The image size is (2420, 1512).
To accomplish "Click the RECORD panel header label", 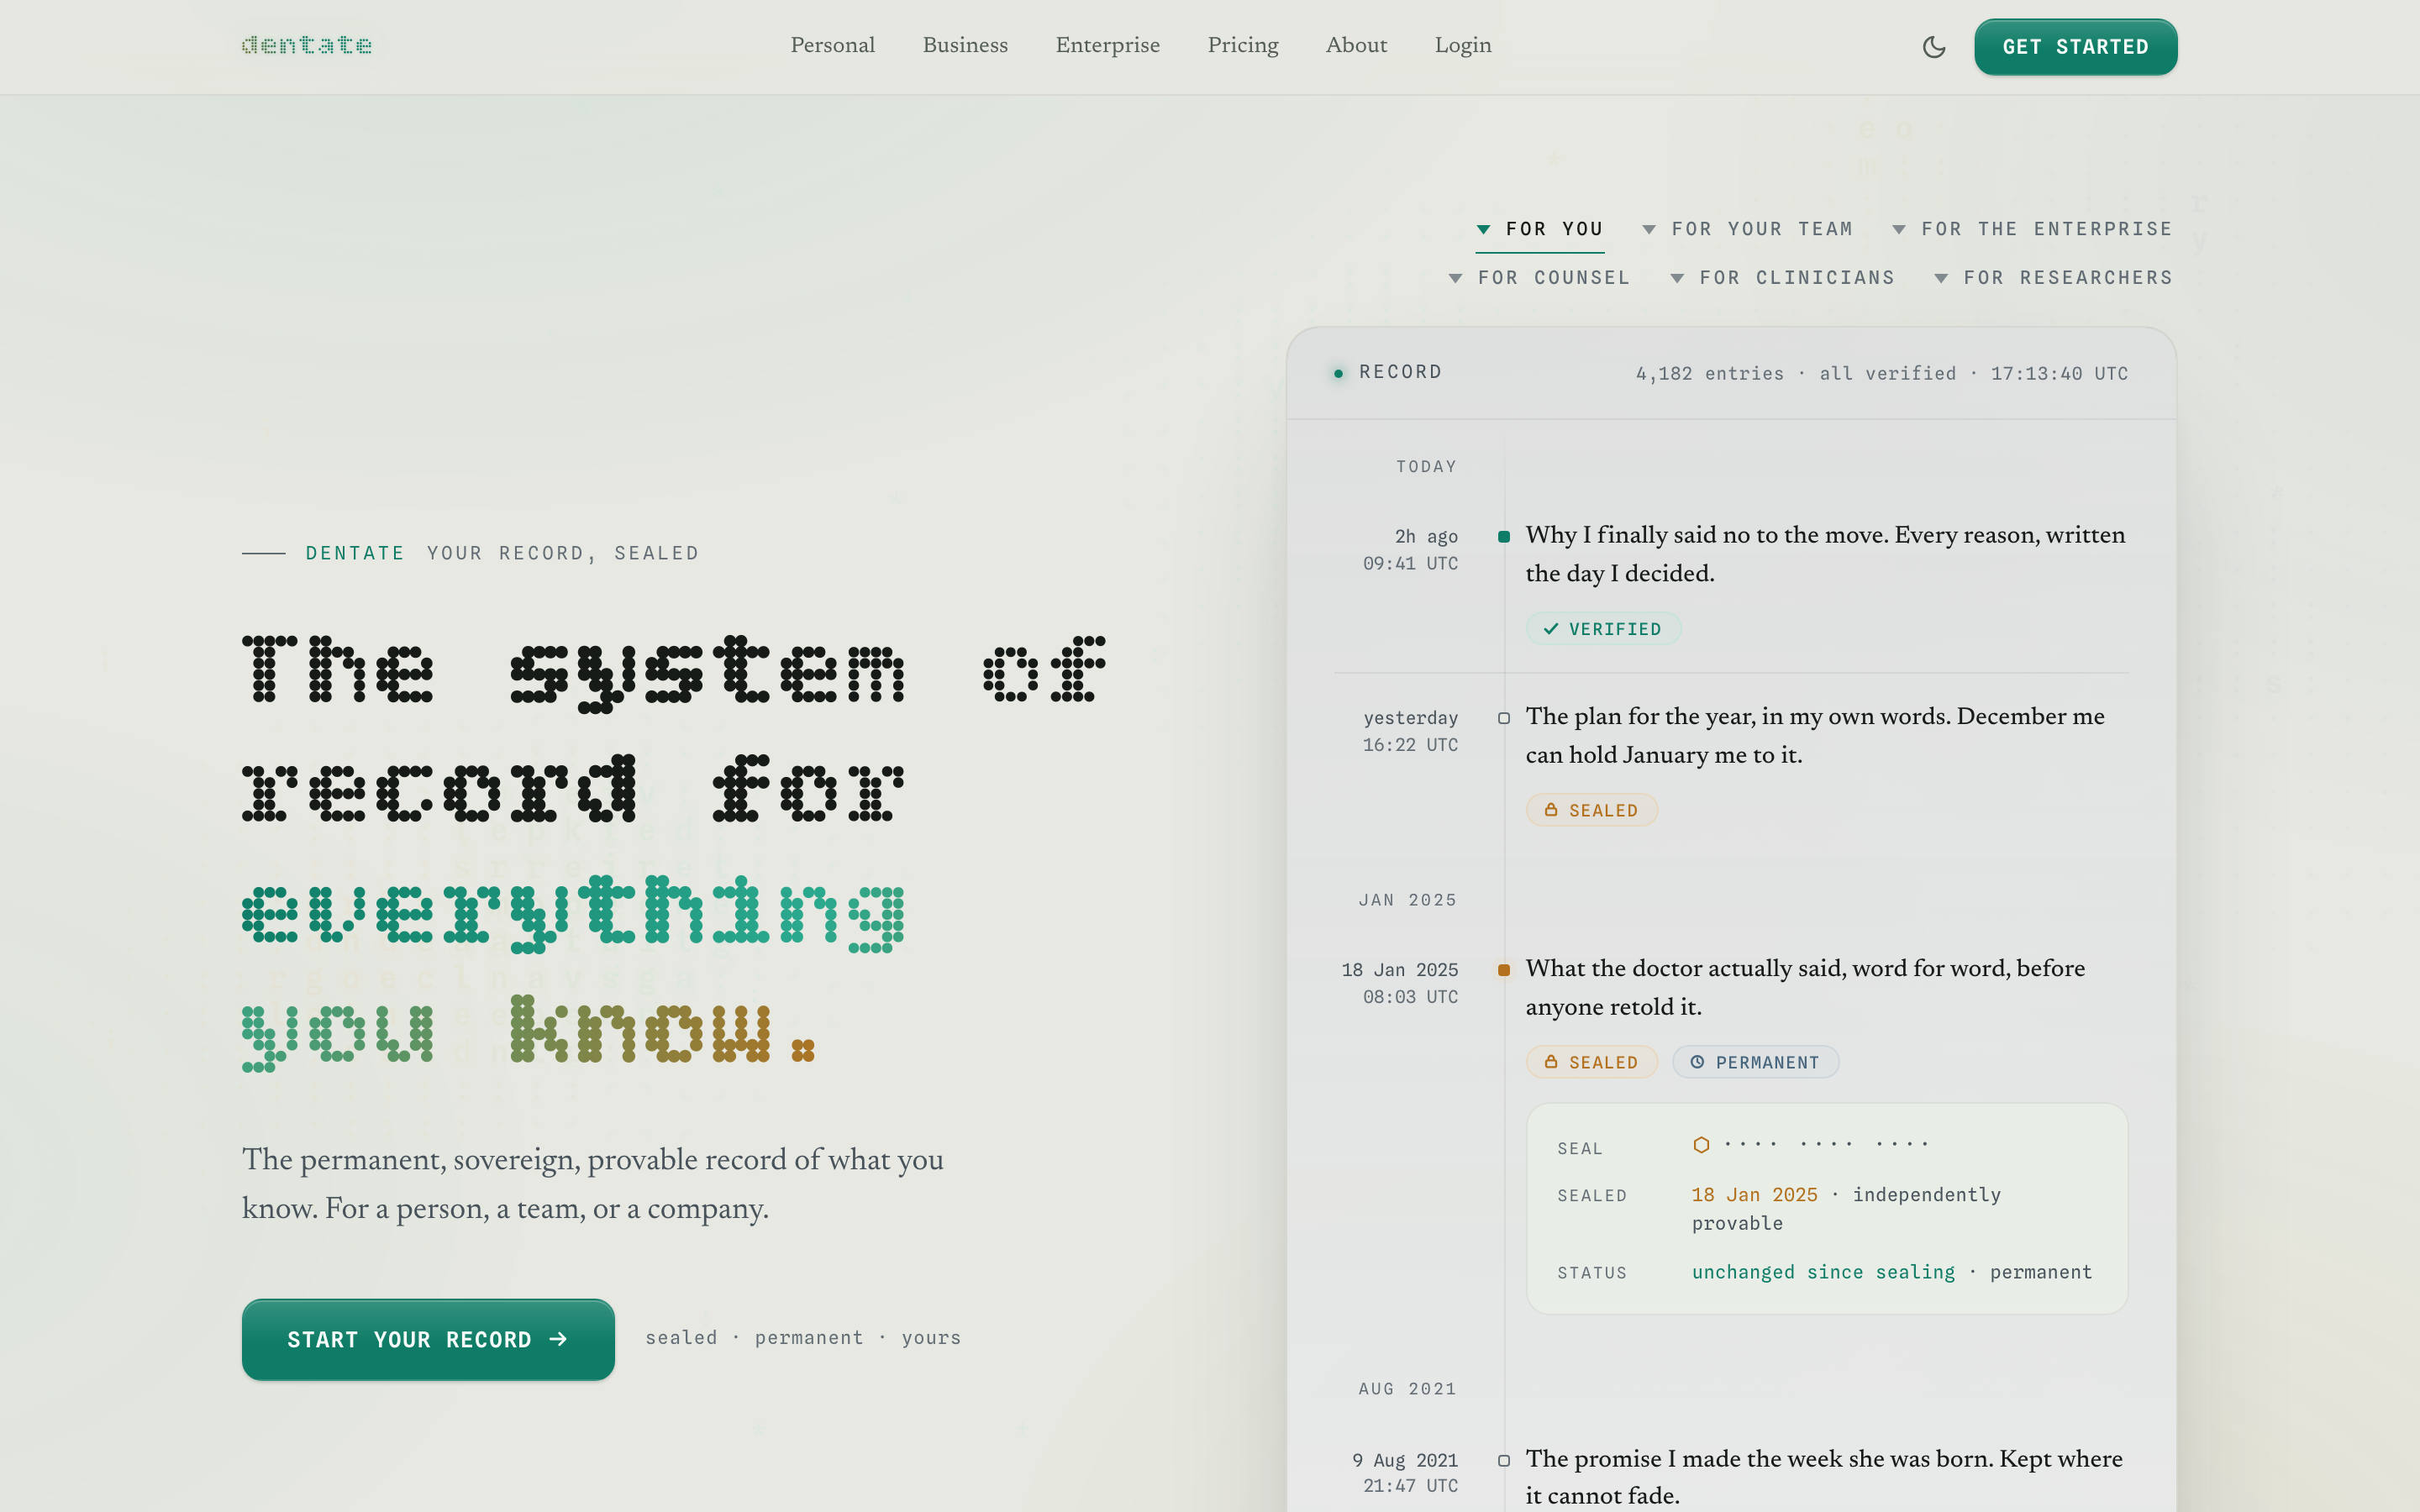I will [1400, 372].
